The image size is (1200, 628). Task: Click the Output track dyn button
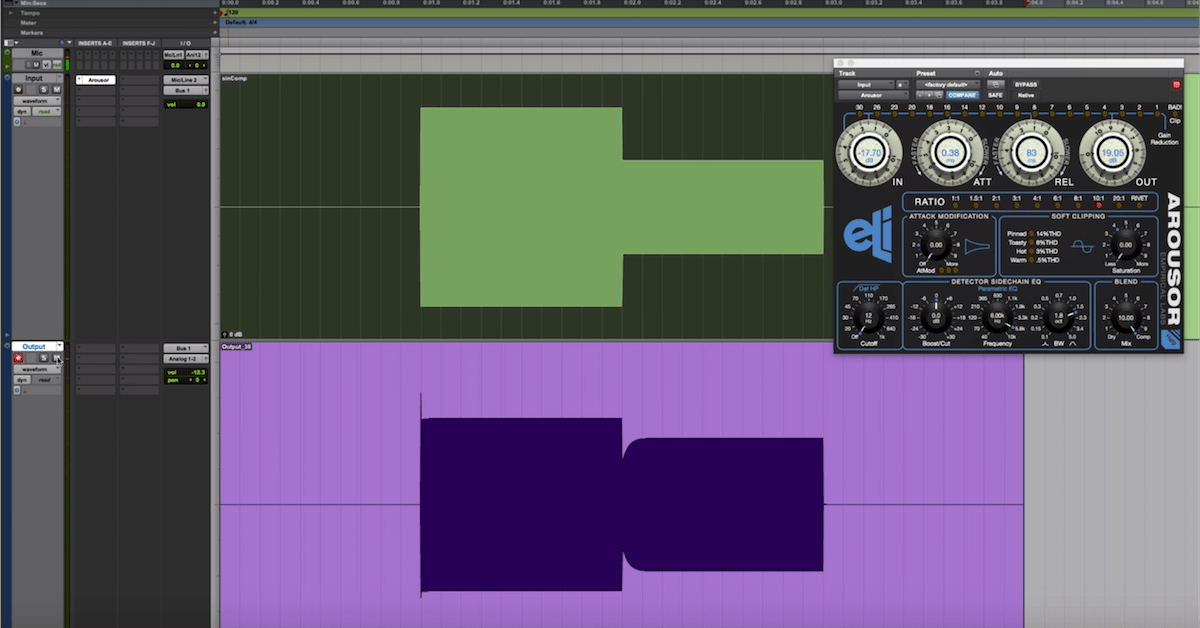coord(22,380)
